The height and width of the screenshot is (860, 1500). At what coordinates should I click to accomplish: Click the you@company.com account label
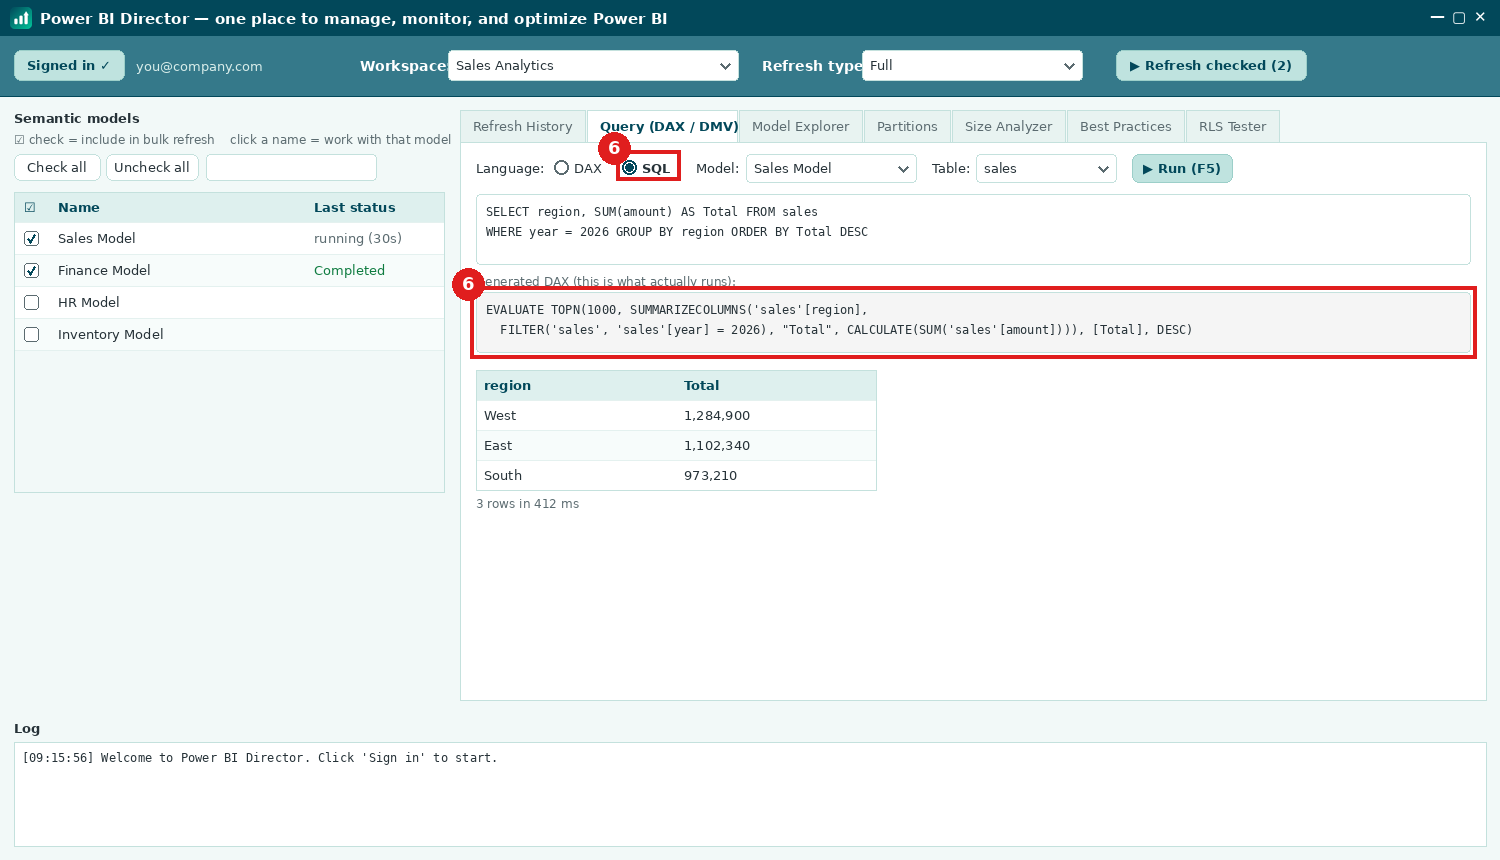pos(199,66)
